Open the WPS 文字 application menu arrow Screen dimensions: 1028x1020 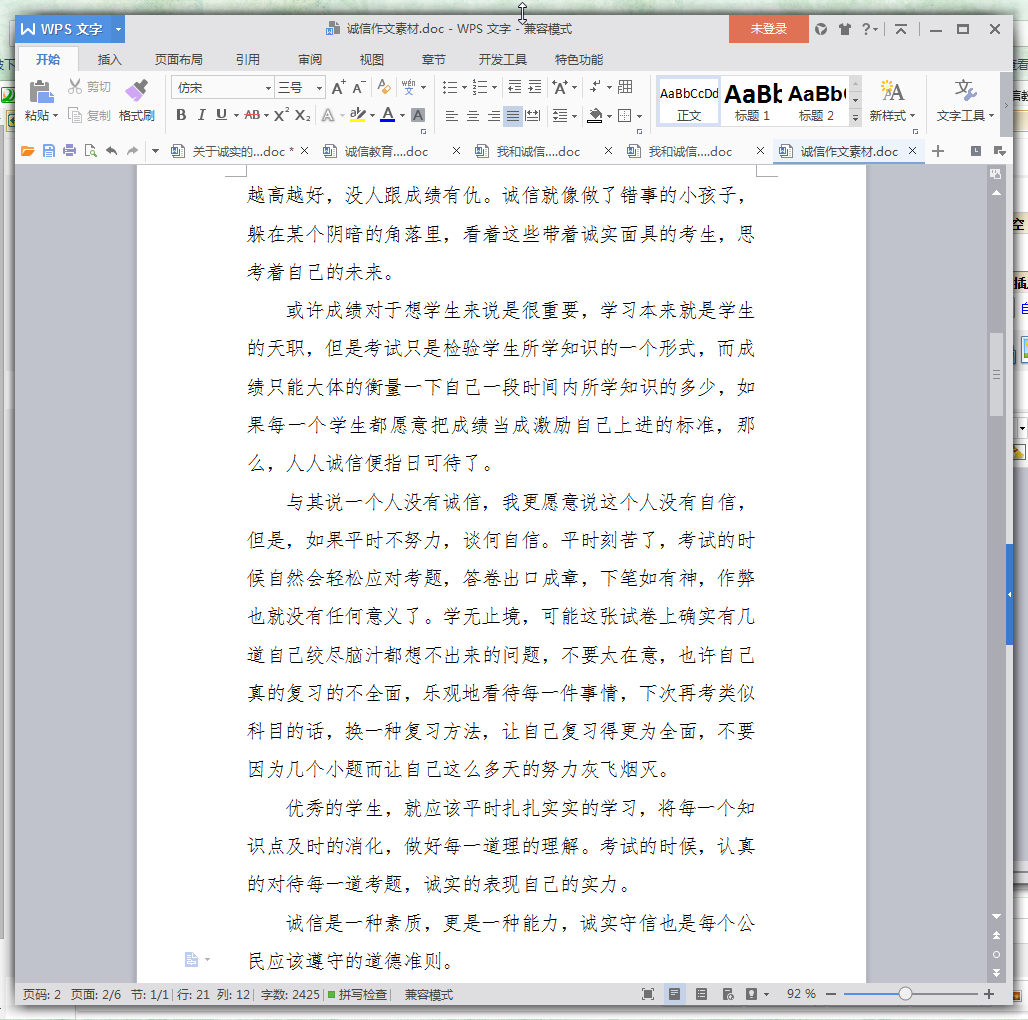coord(118,29)
